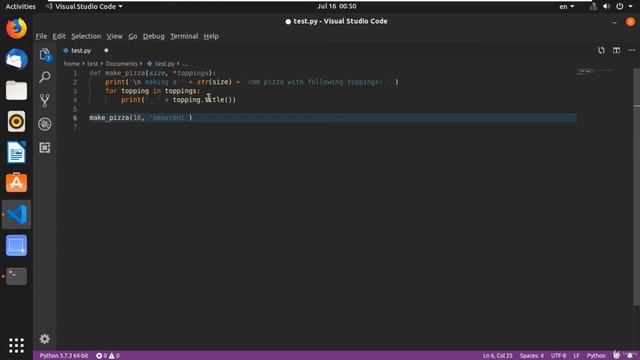Open the Go menu
The image size is (640, 360).
pyautogui.click(x=133, y=36)
